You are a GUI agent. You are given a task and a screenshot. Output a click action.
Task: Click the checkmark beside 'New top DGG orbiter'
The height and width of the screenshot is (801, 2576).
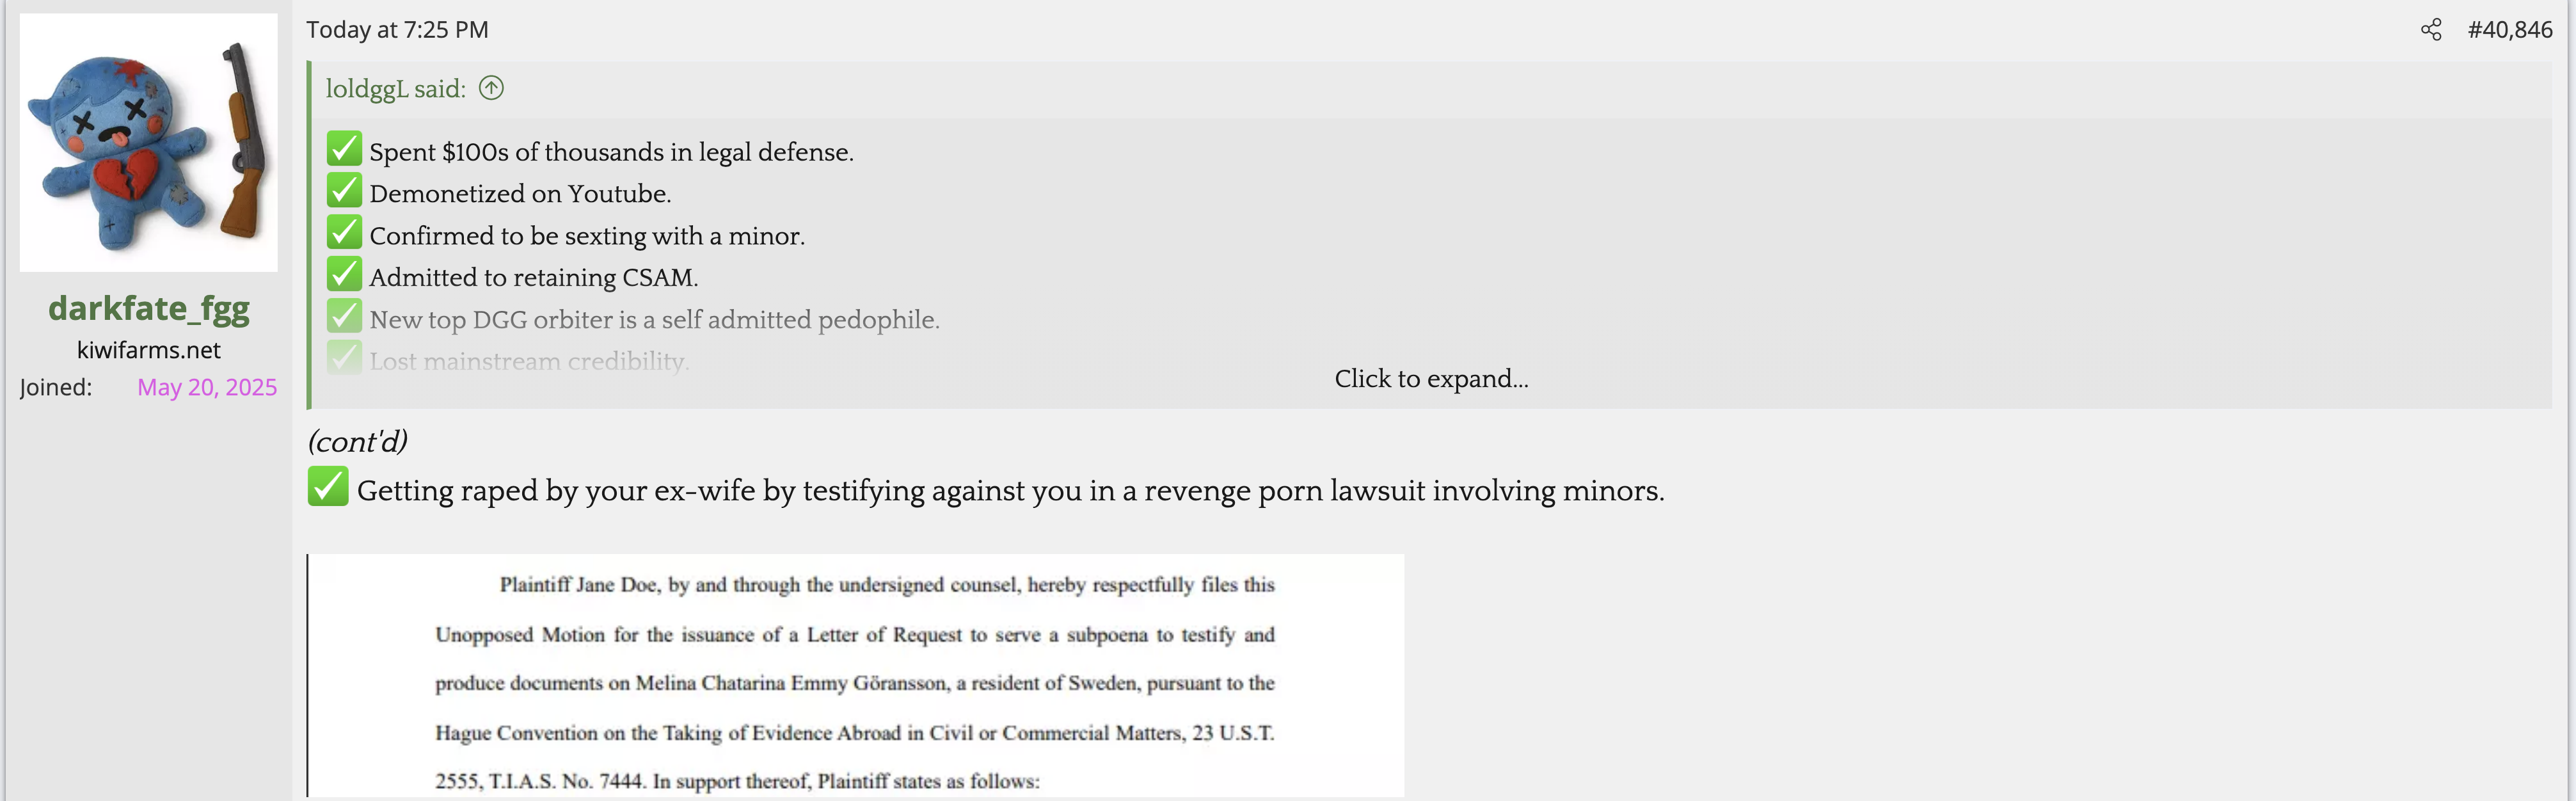[344, 317]
